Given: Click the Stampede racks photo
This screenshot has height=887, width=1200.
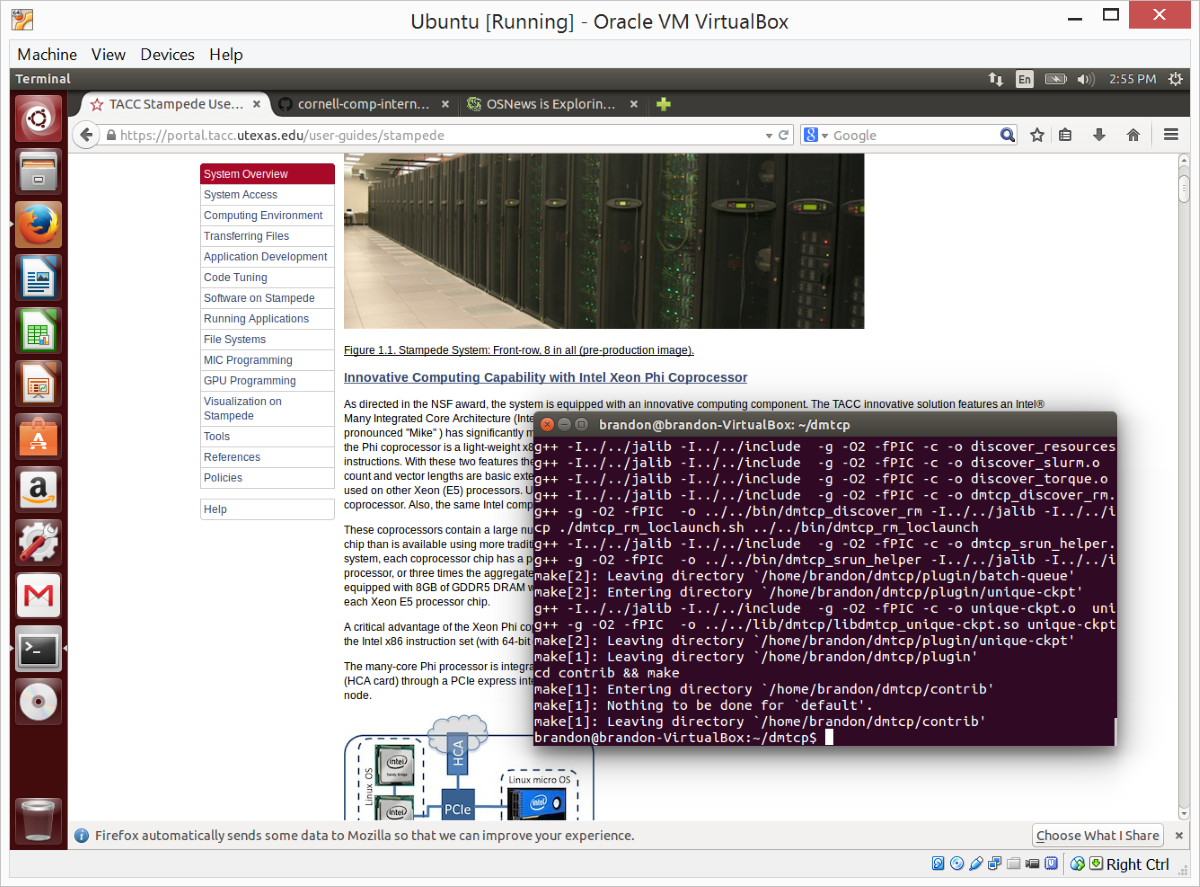Looking at the screenshot, I should point(604,241).
